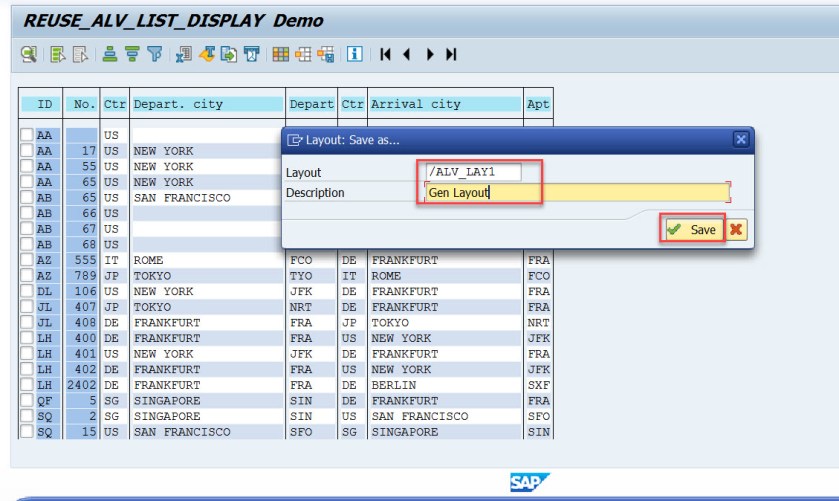The image size is (839, 501).
Task: Click the Layout name field /ALV_LAY1
Action: (x=474, y=172)
